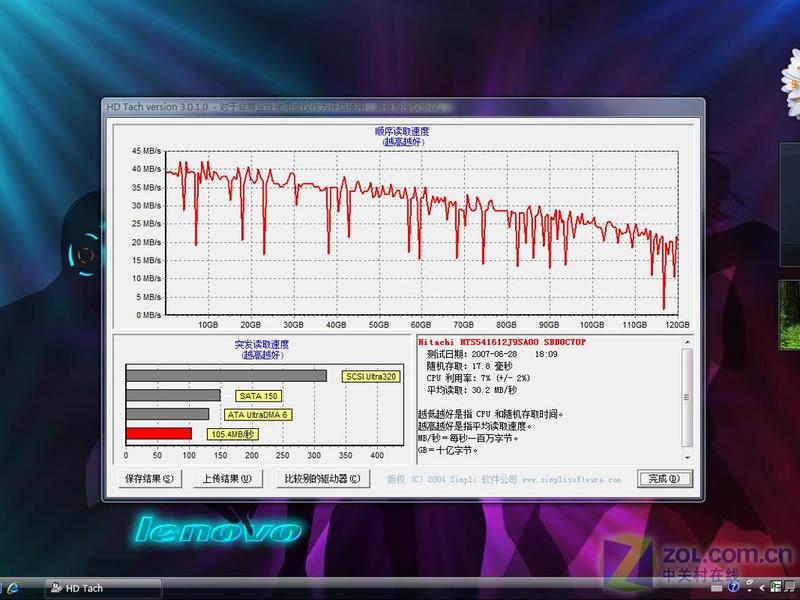Click the 顺序读取速度 chart title
Screen dimensions: 800x600
point(402,131)
